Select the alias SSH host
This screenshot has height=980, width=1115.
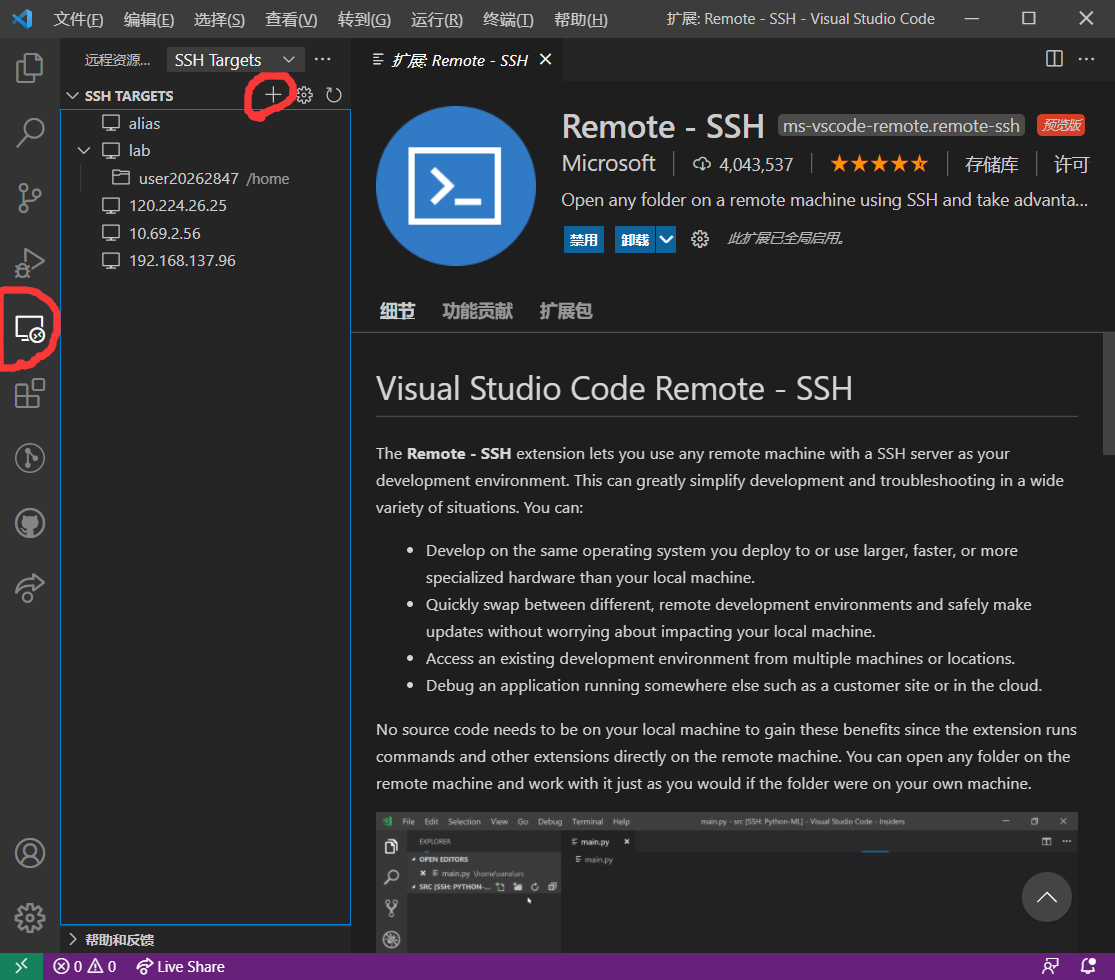[206, 123]
